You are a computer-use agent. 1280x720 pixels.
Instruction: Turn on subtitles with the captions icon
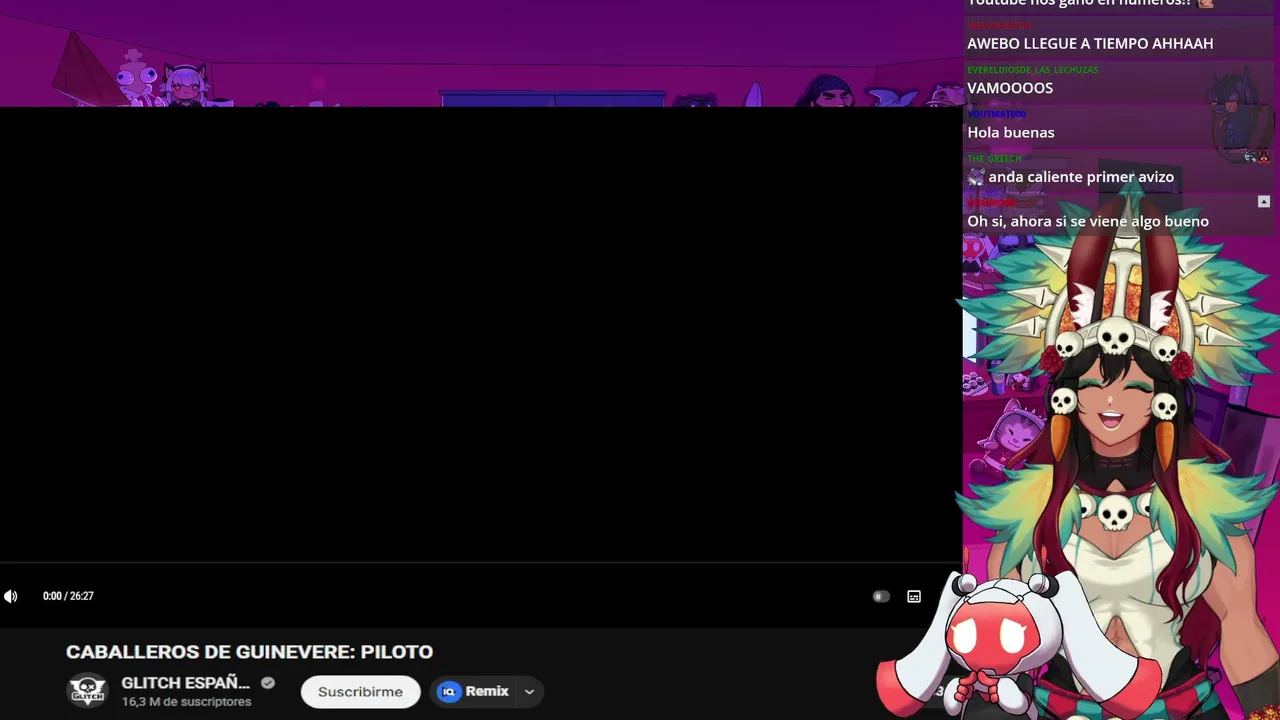914,596
